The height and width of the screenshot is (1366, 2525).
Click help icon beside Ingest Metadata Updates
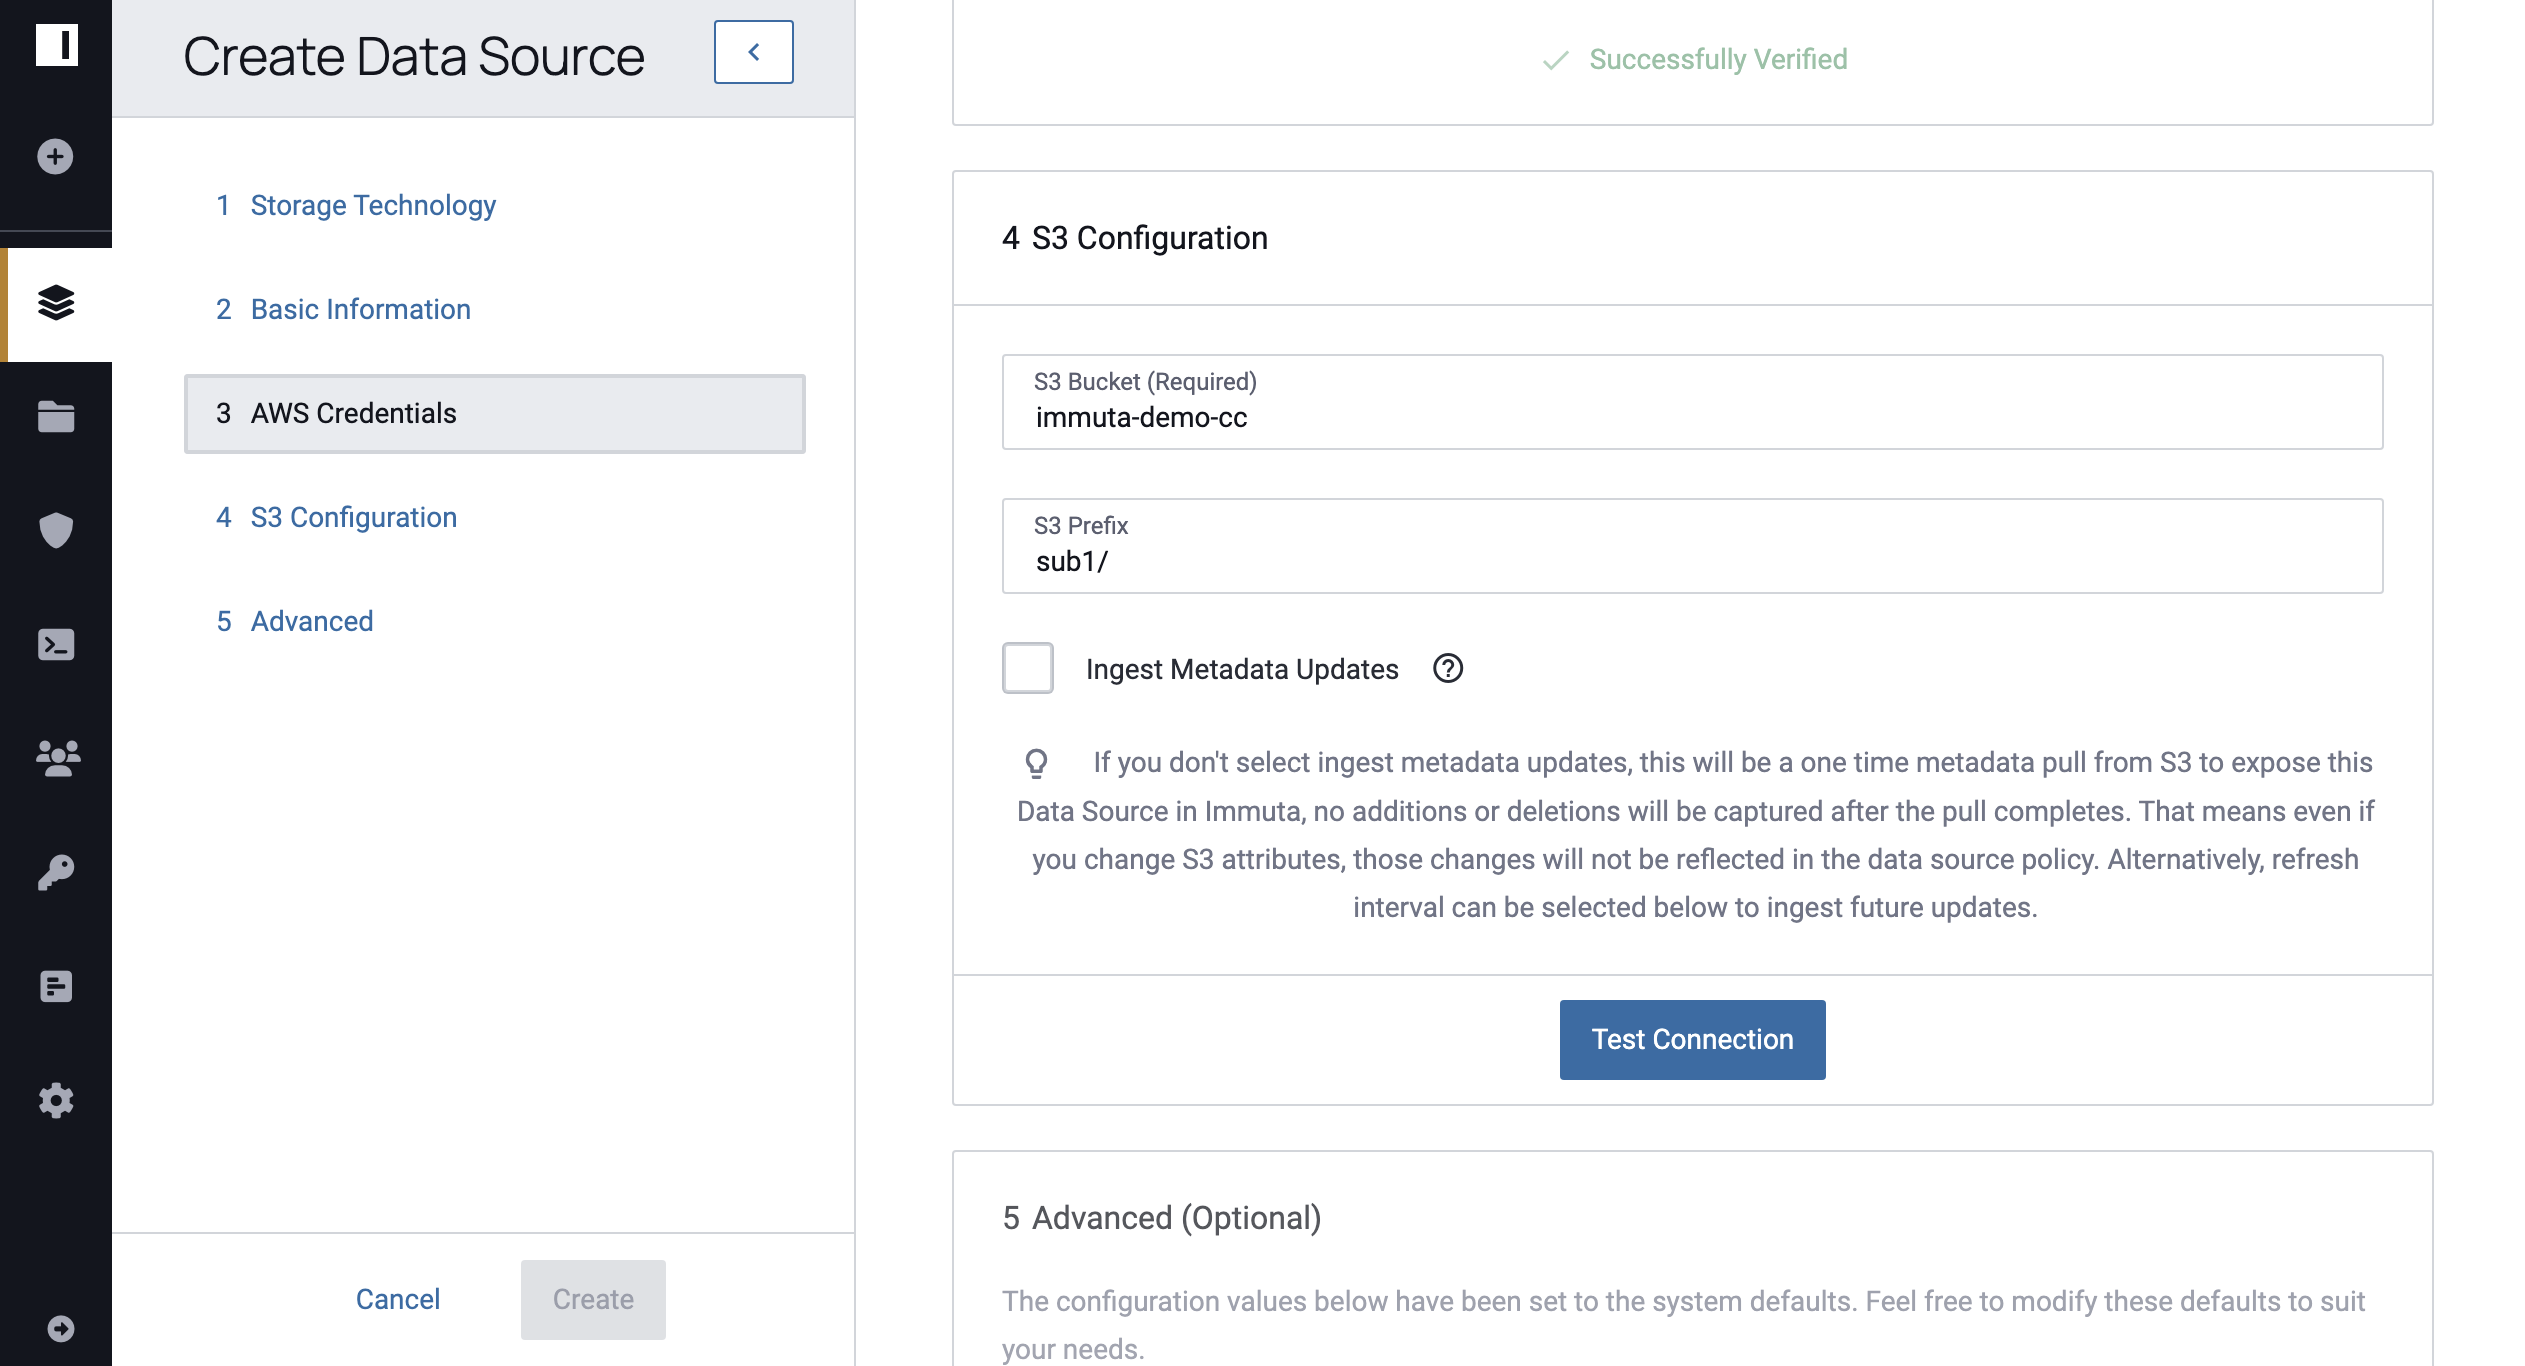click(1447, 668)
